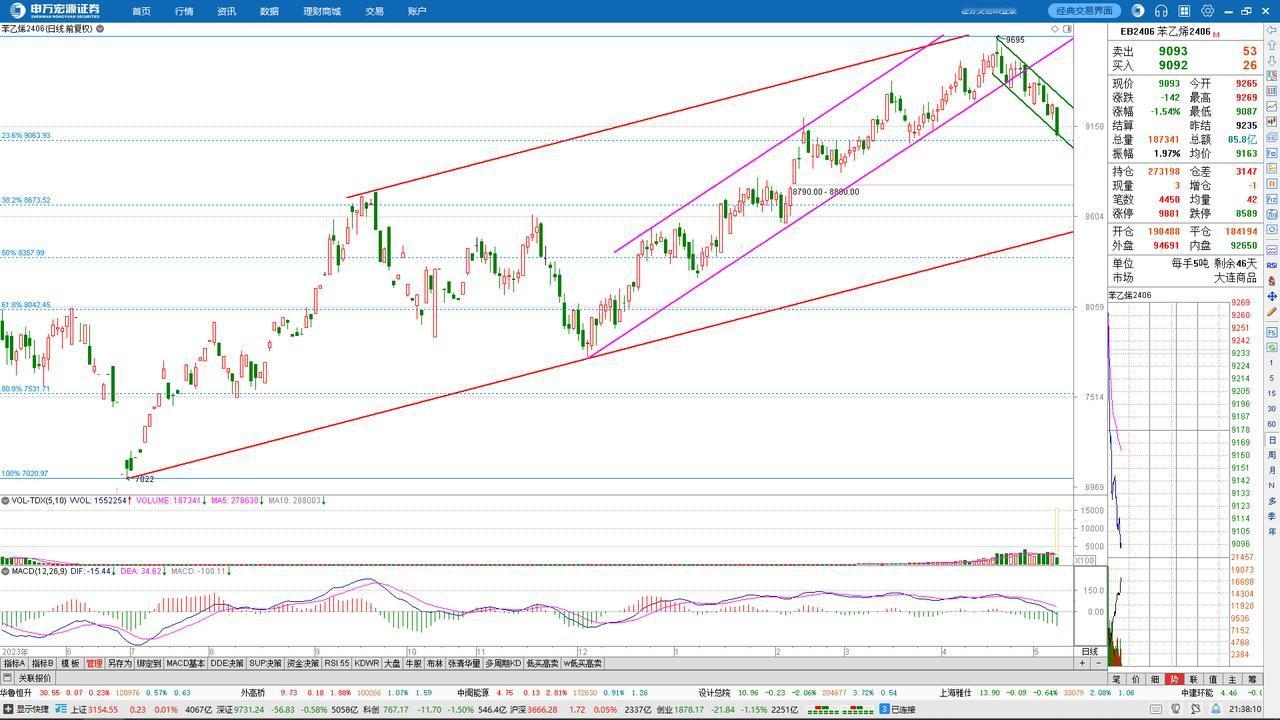The image size is (1280, 720).
Task: Click the diamond icon at chart top-right
Action: [x=1055, y=29]
